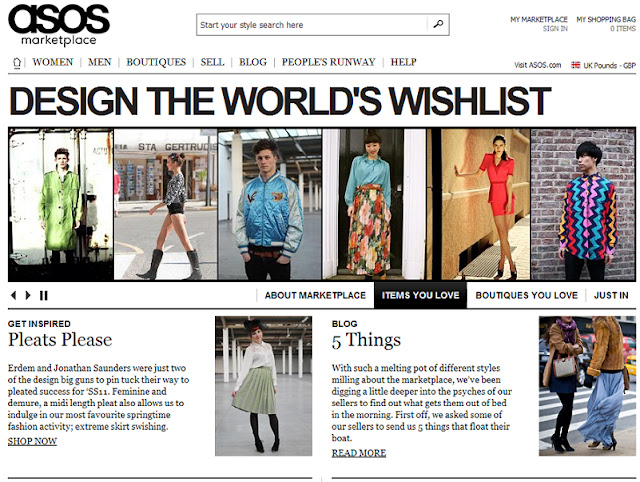Click the READ MORE link
The image size is (640, 482).
click(x=359, y=453)
